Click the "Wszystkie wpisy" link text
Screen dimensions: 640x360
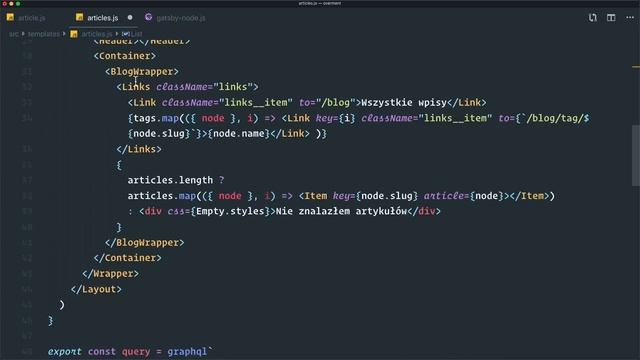[x=404, y=102]
